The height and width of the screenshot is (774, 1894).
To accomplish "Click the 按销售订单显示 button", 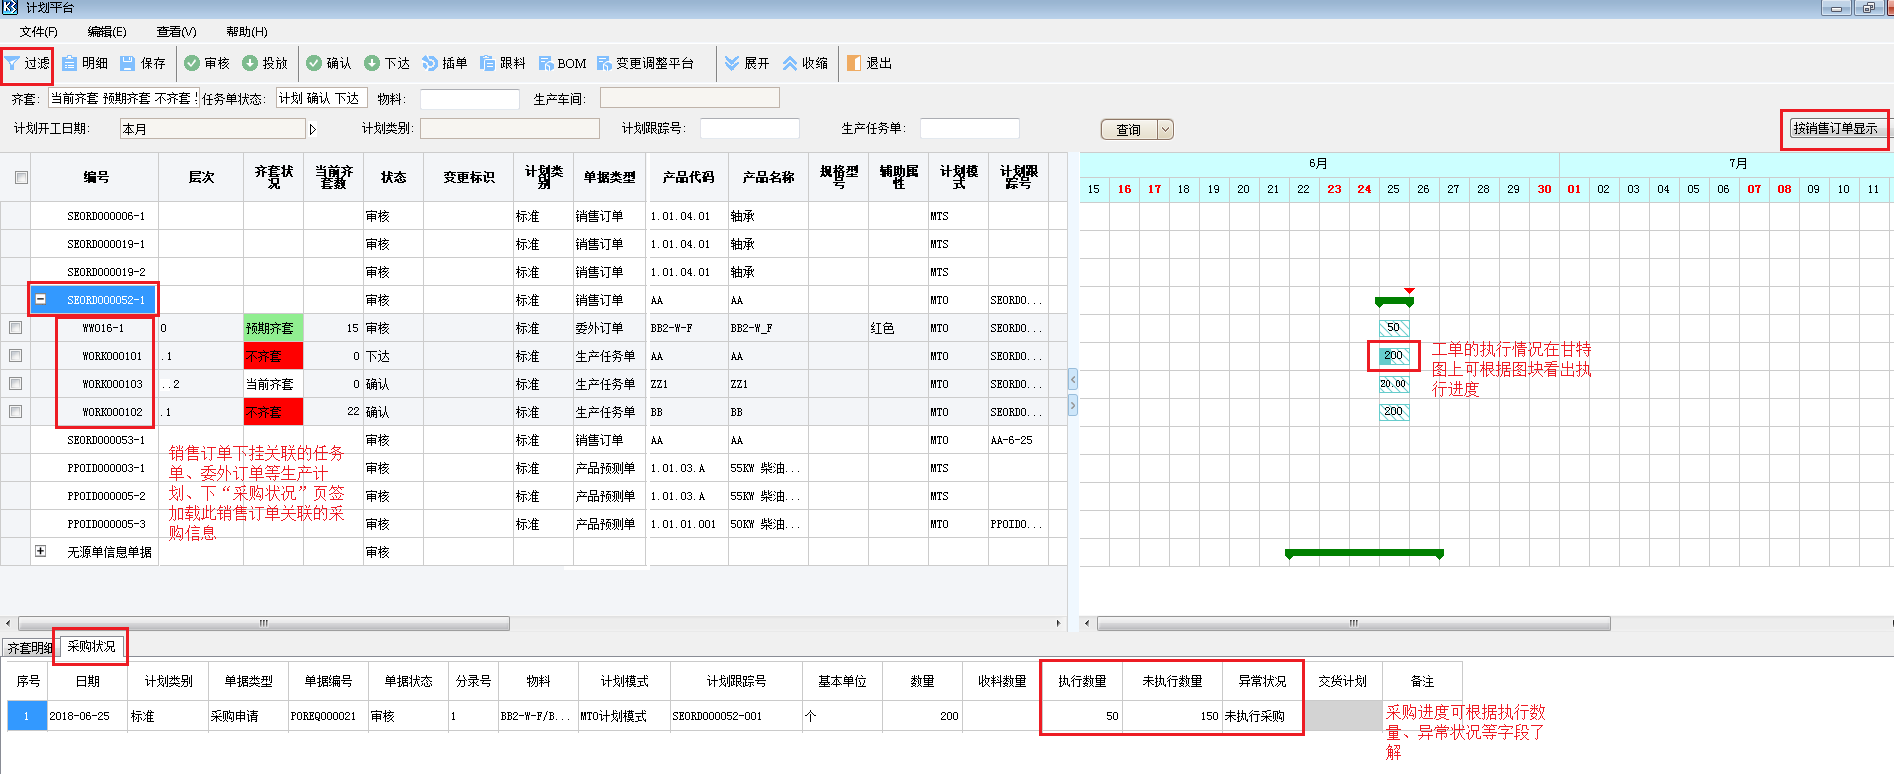I will pos(1835,128).
